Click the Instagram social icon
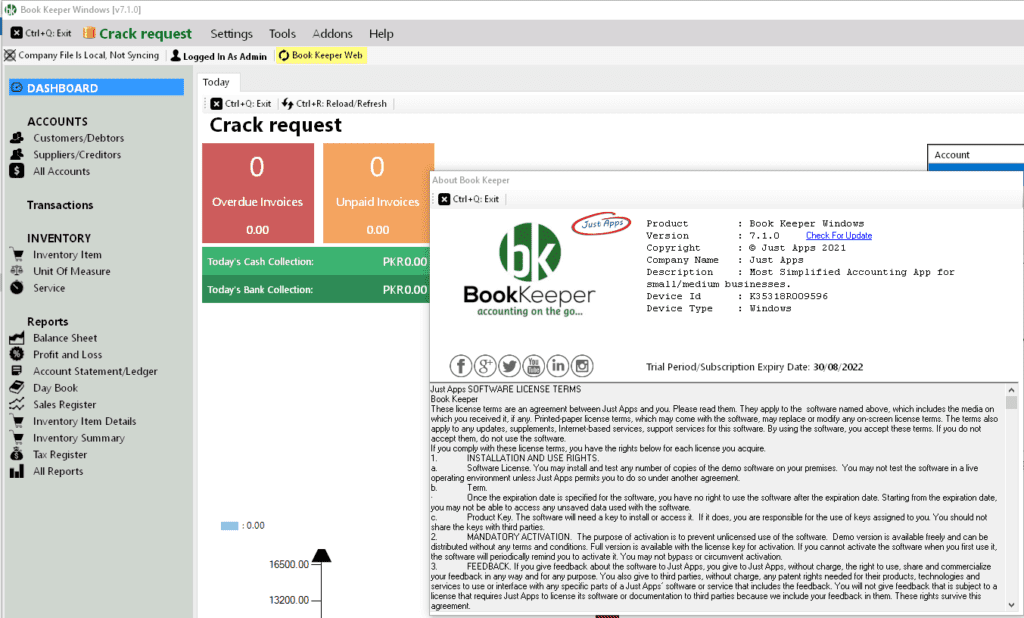The height and width of the screenshot is (618, 1024). tap(582, 366)
